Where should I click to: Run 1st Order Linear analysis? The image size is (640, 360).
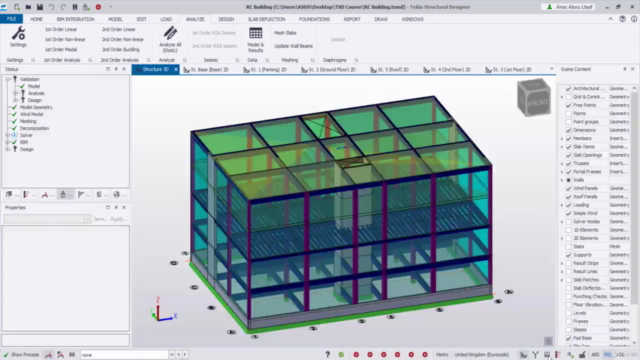[61, 29]
